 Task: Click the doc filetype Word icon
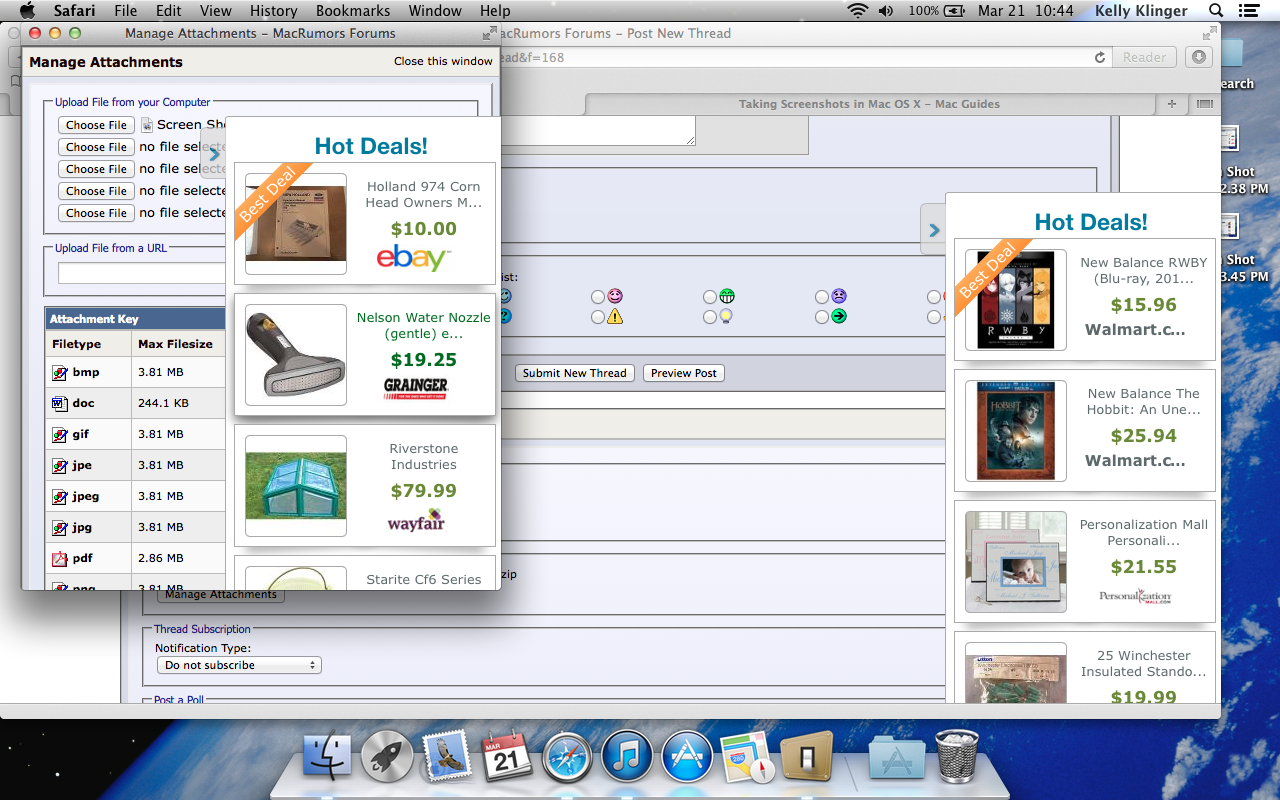tap(60, 404)
